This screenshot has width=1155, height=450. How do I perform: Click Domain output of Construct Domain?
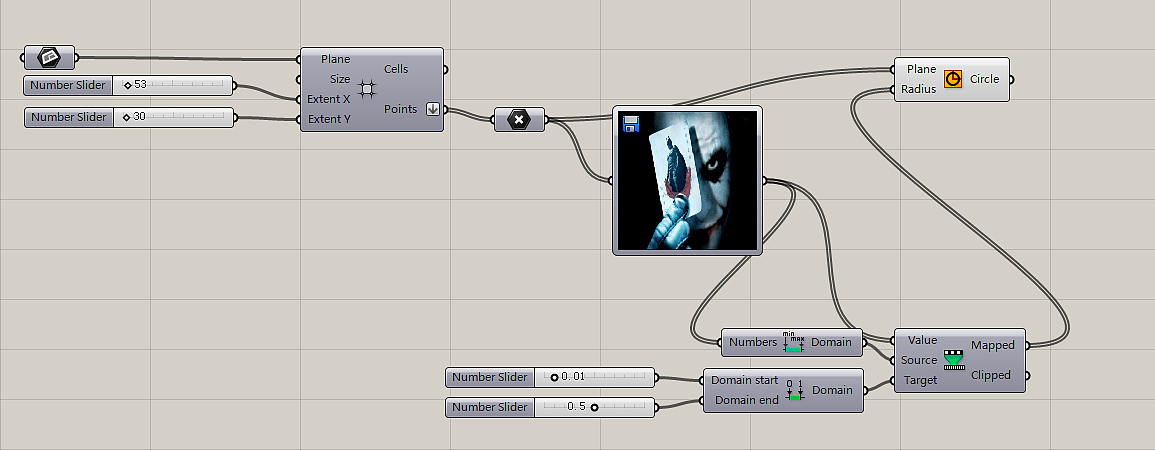pos(832,390)
